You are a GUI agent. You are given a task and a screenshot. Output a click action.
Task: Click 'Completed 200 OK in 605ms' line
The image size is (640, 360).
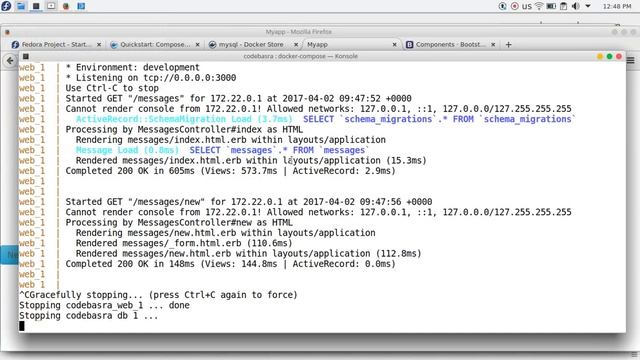coord(230,171)
